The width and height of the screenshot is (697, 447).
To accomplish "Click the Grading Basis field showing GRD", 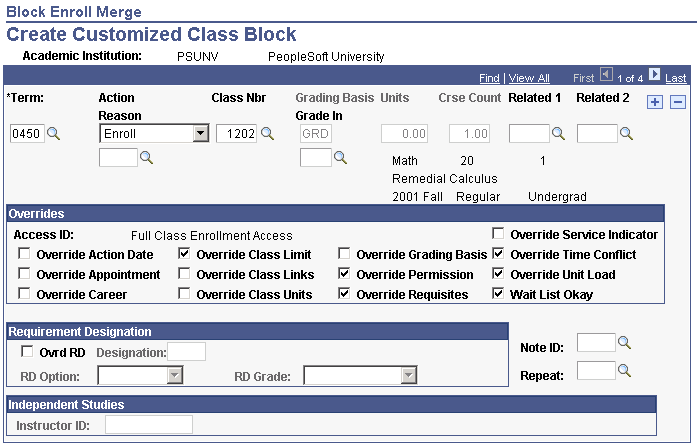I will click(316, 133).
